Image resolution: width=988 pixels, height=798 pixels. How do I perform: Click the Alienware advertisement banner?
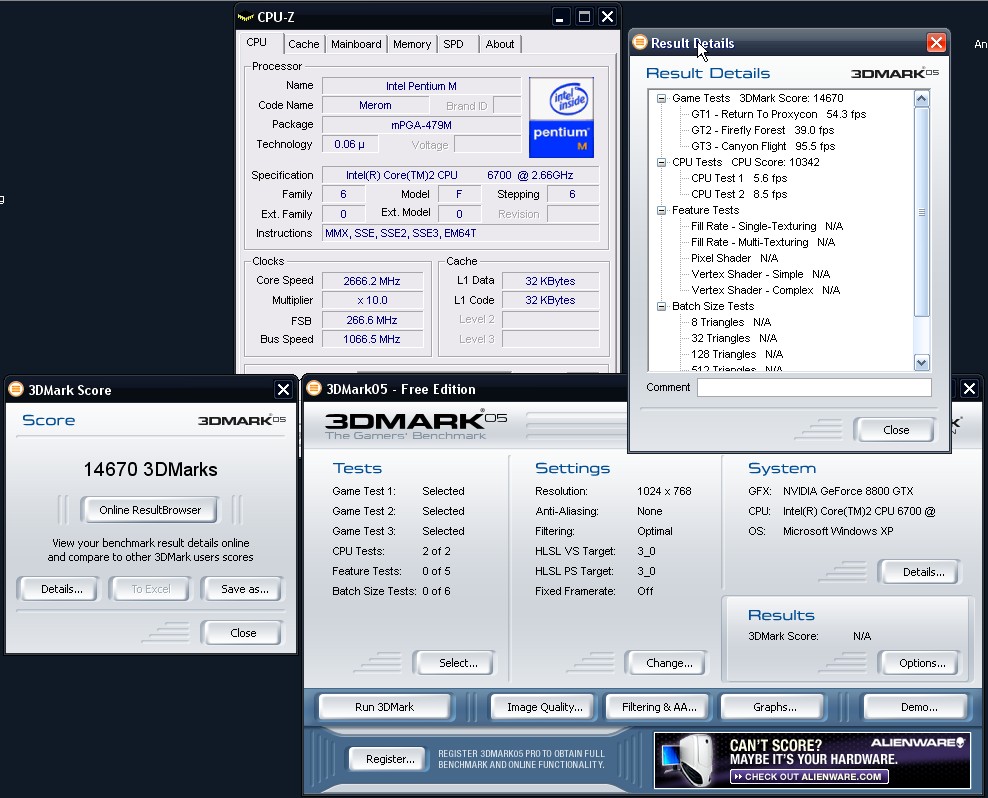click(x=812, y=760)
